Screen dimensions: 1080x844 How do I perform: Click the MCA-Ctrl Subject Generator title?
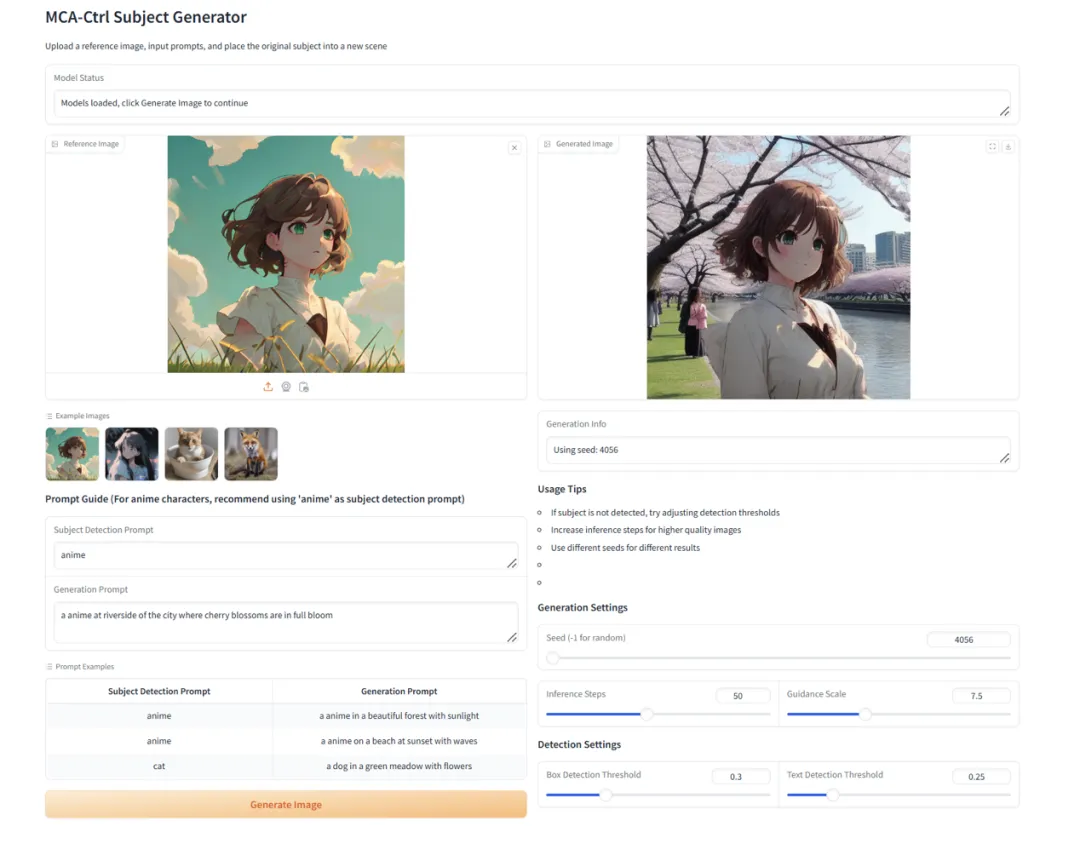tap(146, 17)
